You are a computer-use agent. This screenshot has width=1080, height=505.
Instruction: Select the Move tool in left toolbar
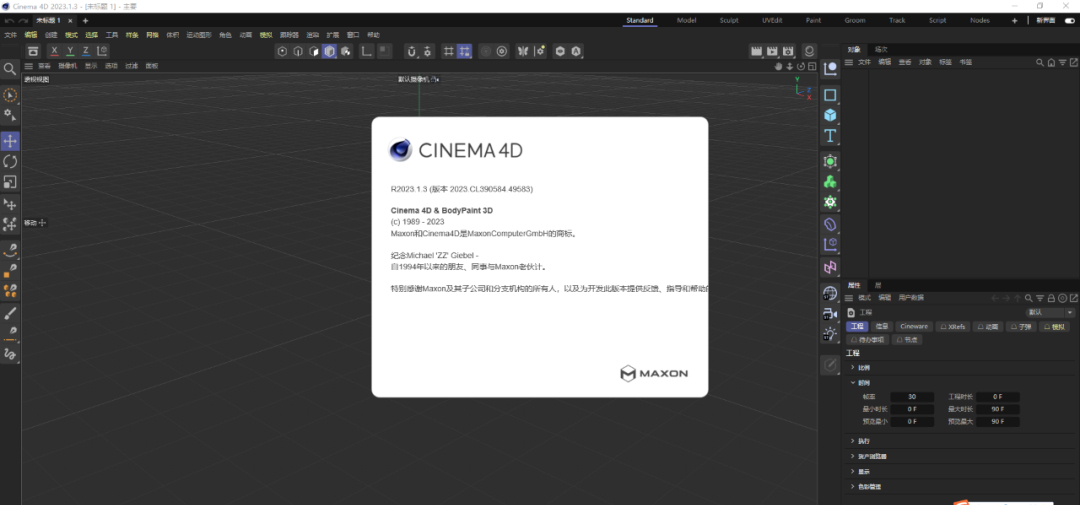pyautogui.click(x=10, y=141)
